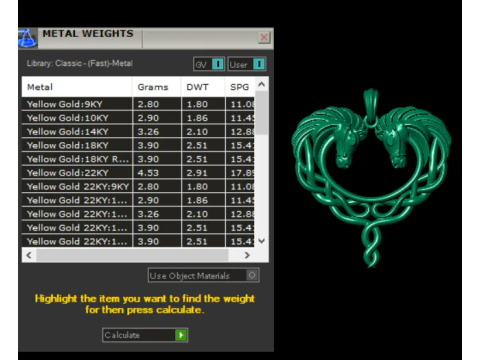The width and height of the screenshot is (480, 360).
Task: Sort by the Metal column header
Action: tap(77, 87)
